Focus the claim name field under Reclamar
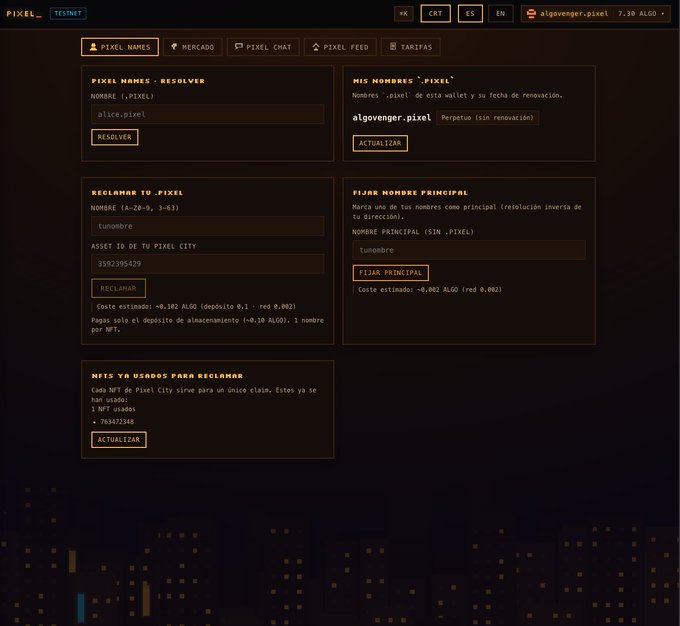Image resolution: width=680 pixels, height=626 pixels. 207,226
